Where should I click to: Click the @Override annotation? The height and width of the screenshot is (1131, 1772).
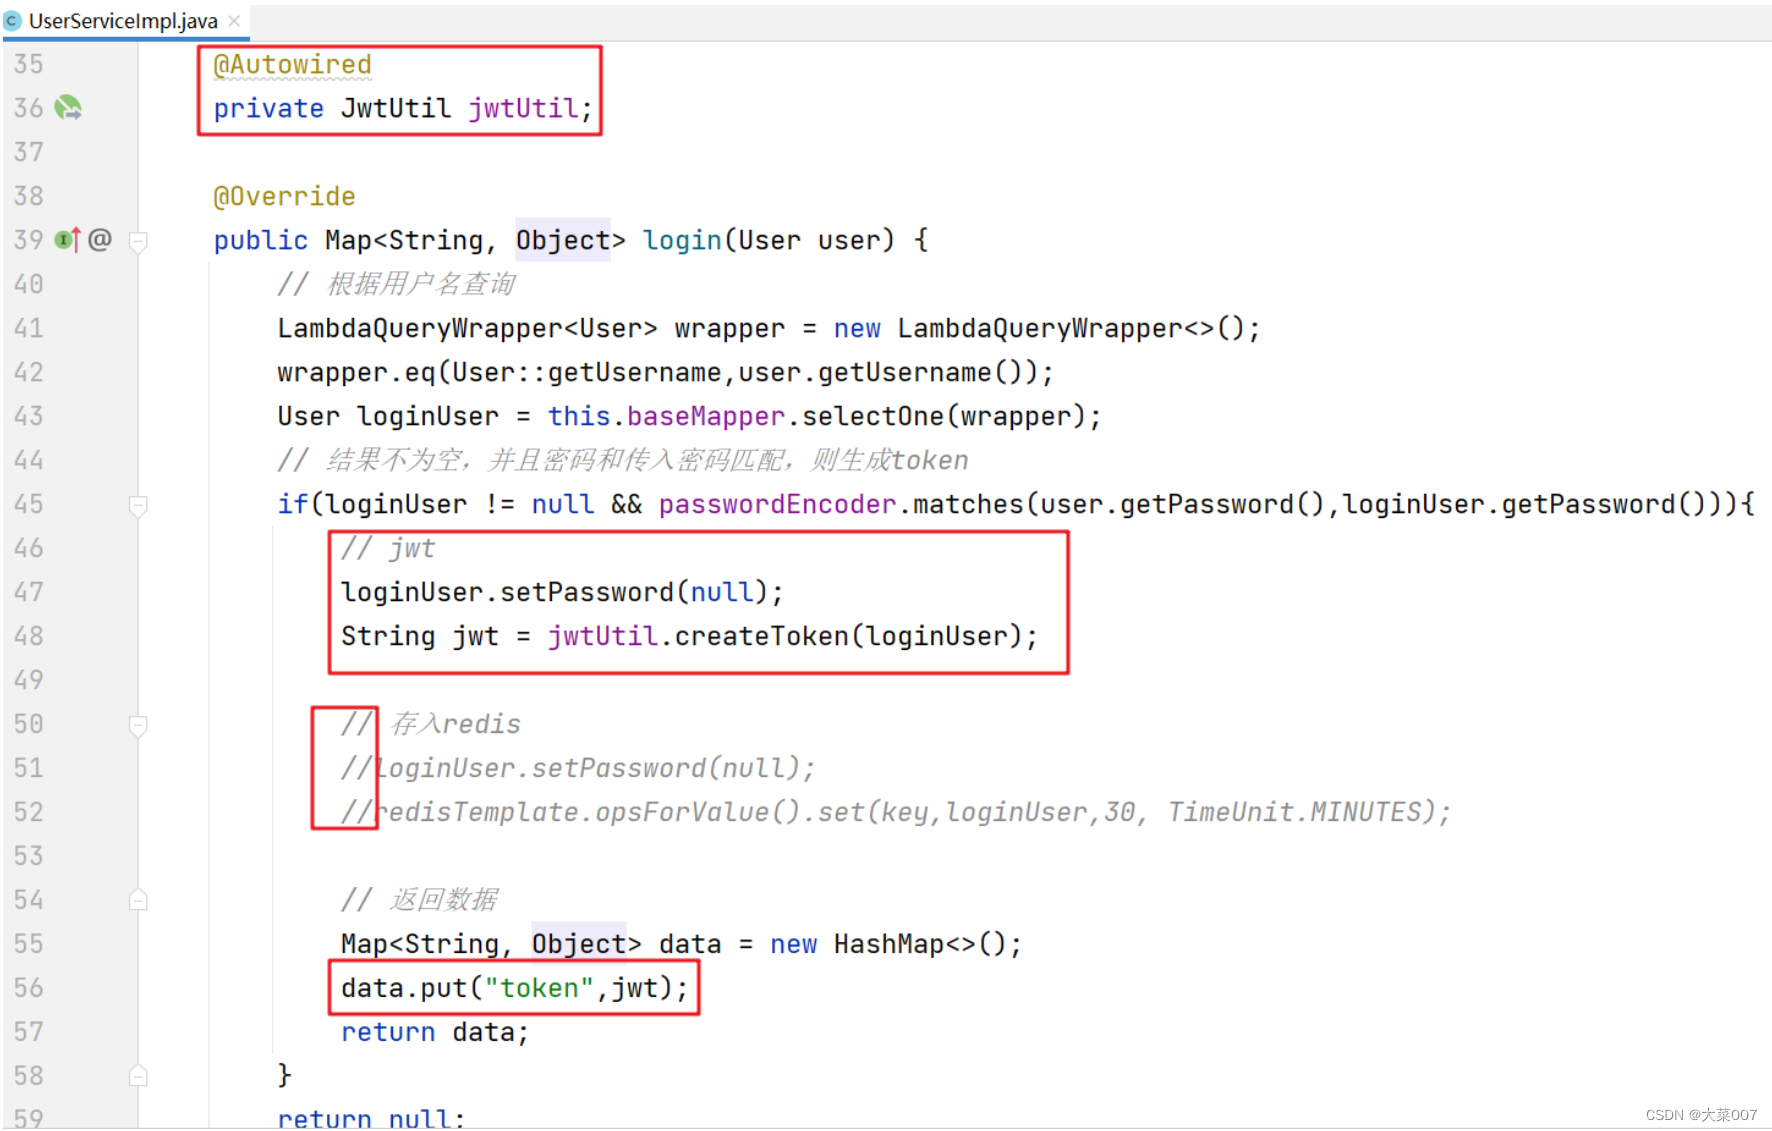click(x=284, y=196)
